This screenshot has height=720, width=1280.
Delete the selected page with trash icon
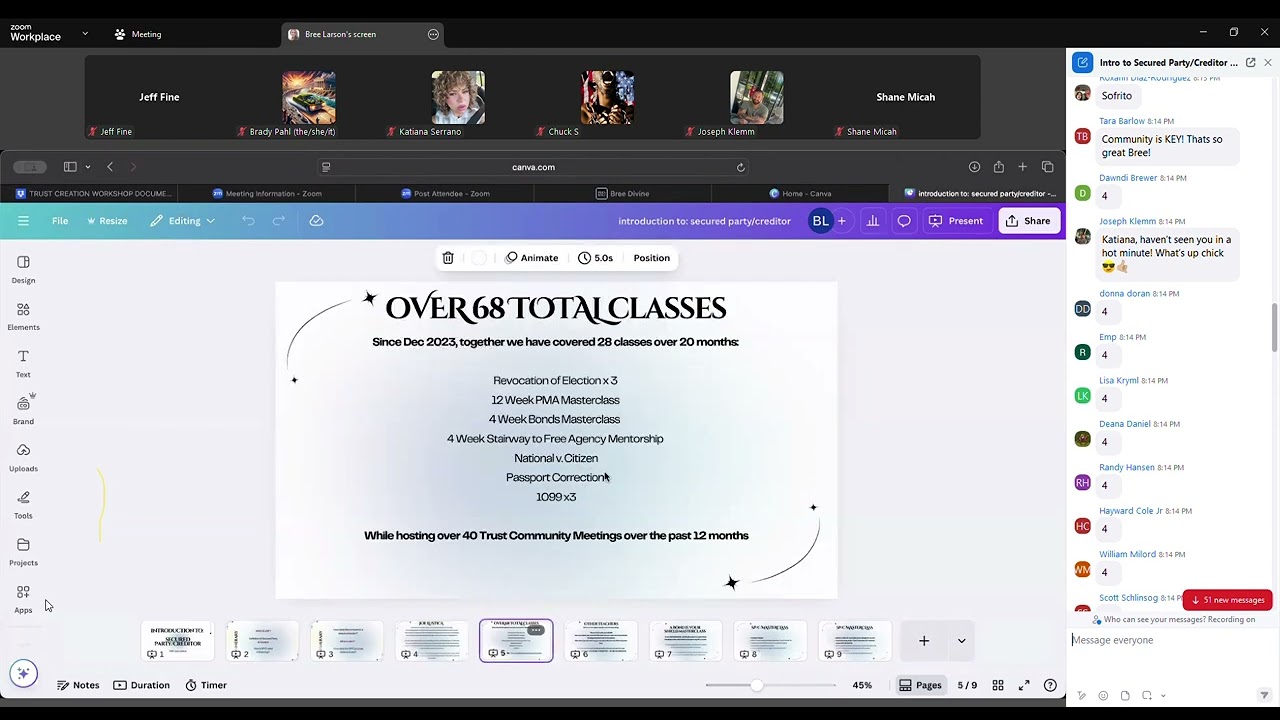point(448,258)
